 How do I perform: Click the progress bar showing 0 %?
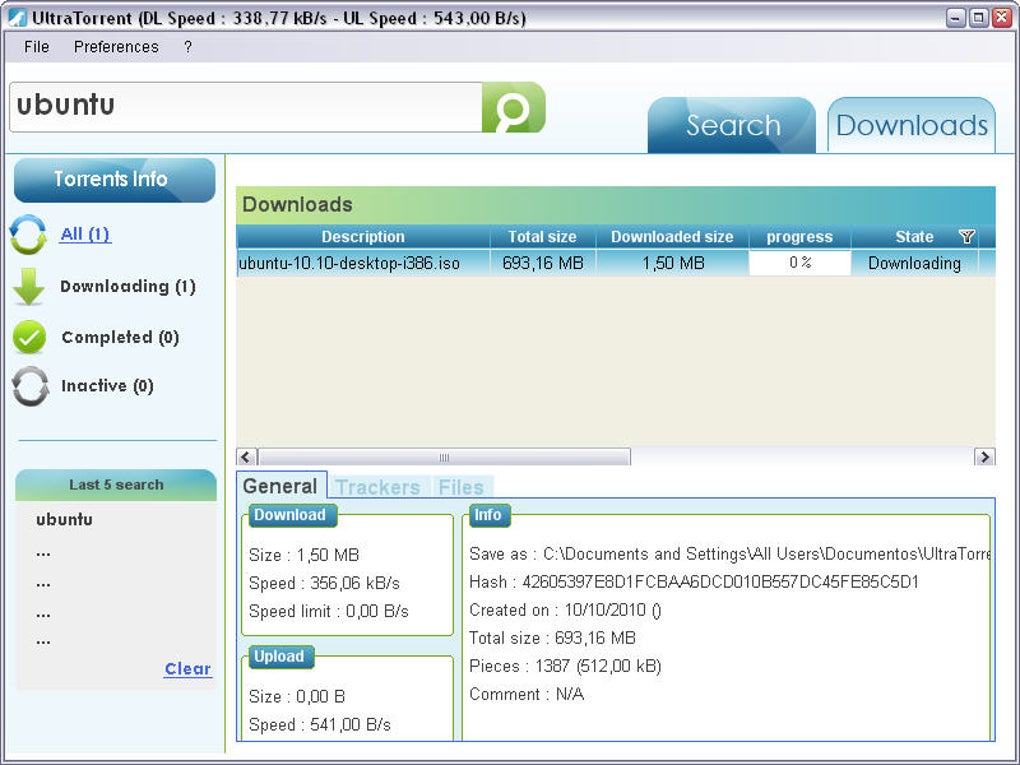click(799, 264)
